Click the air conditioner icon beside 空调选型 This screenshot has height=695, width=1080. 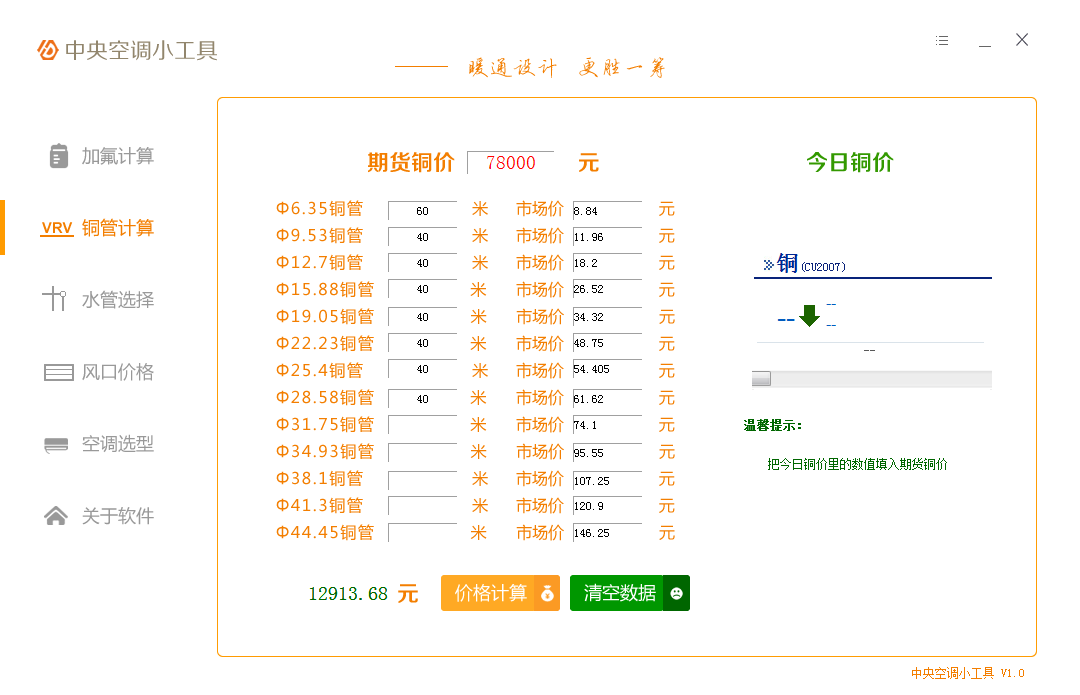coord(56,444)
